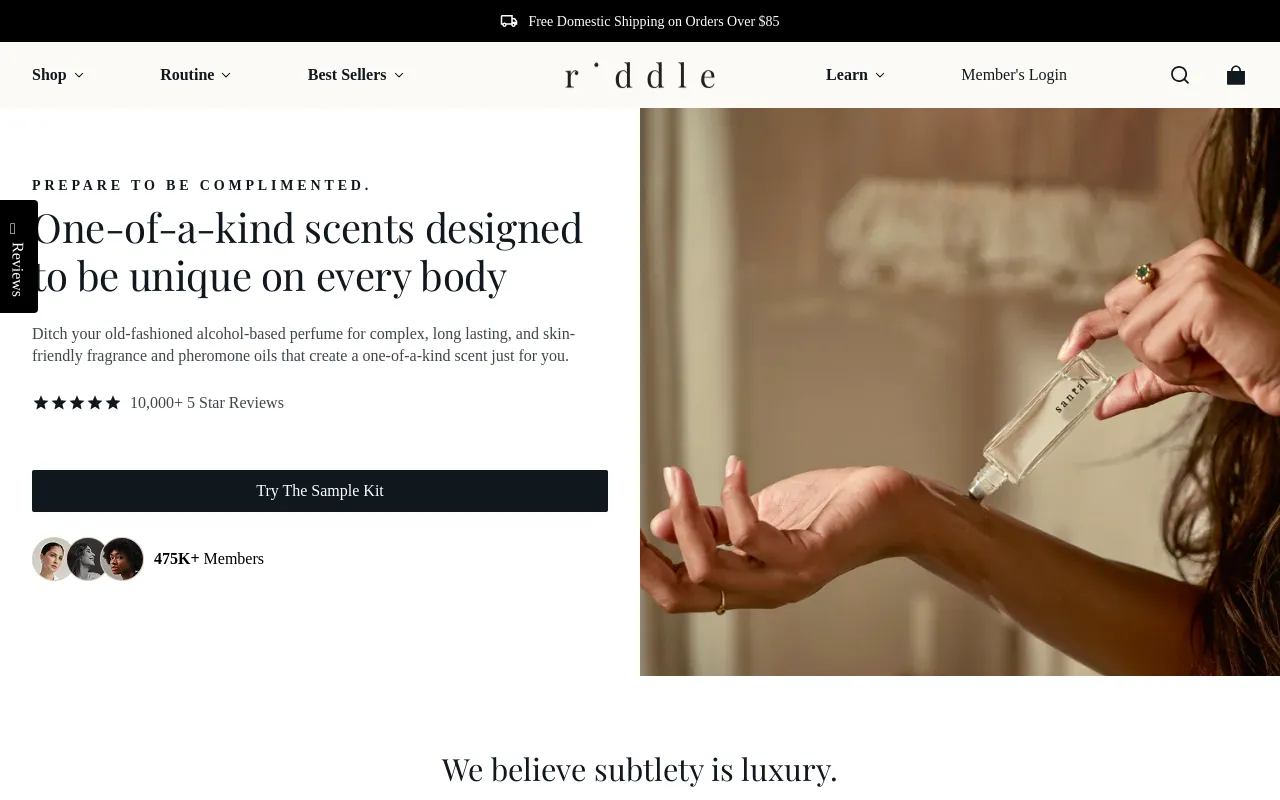Expand the Shop dropdown chevron
1280x800 pixels.
(79, 75)
